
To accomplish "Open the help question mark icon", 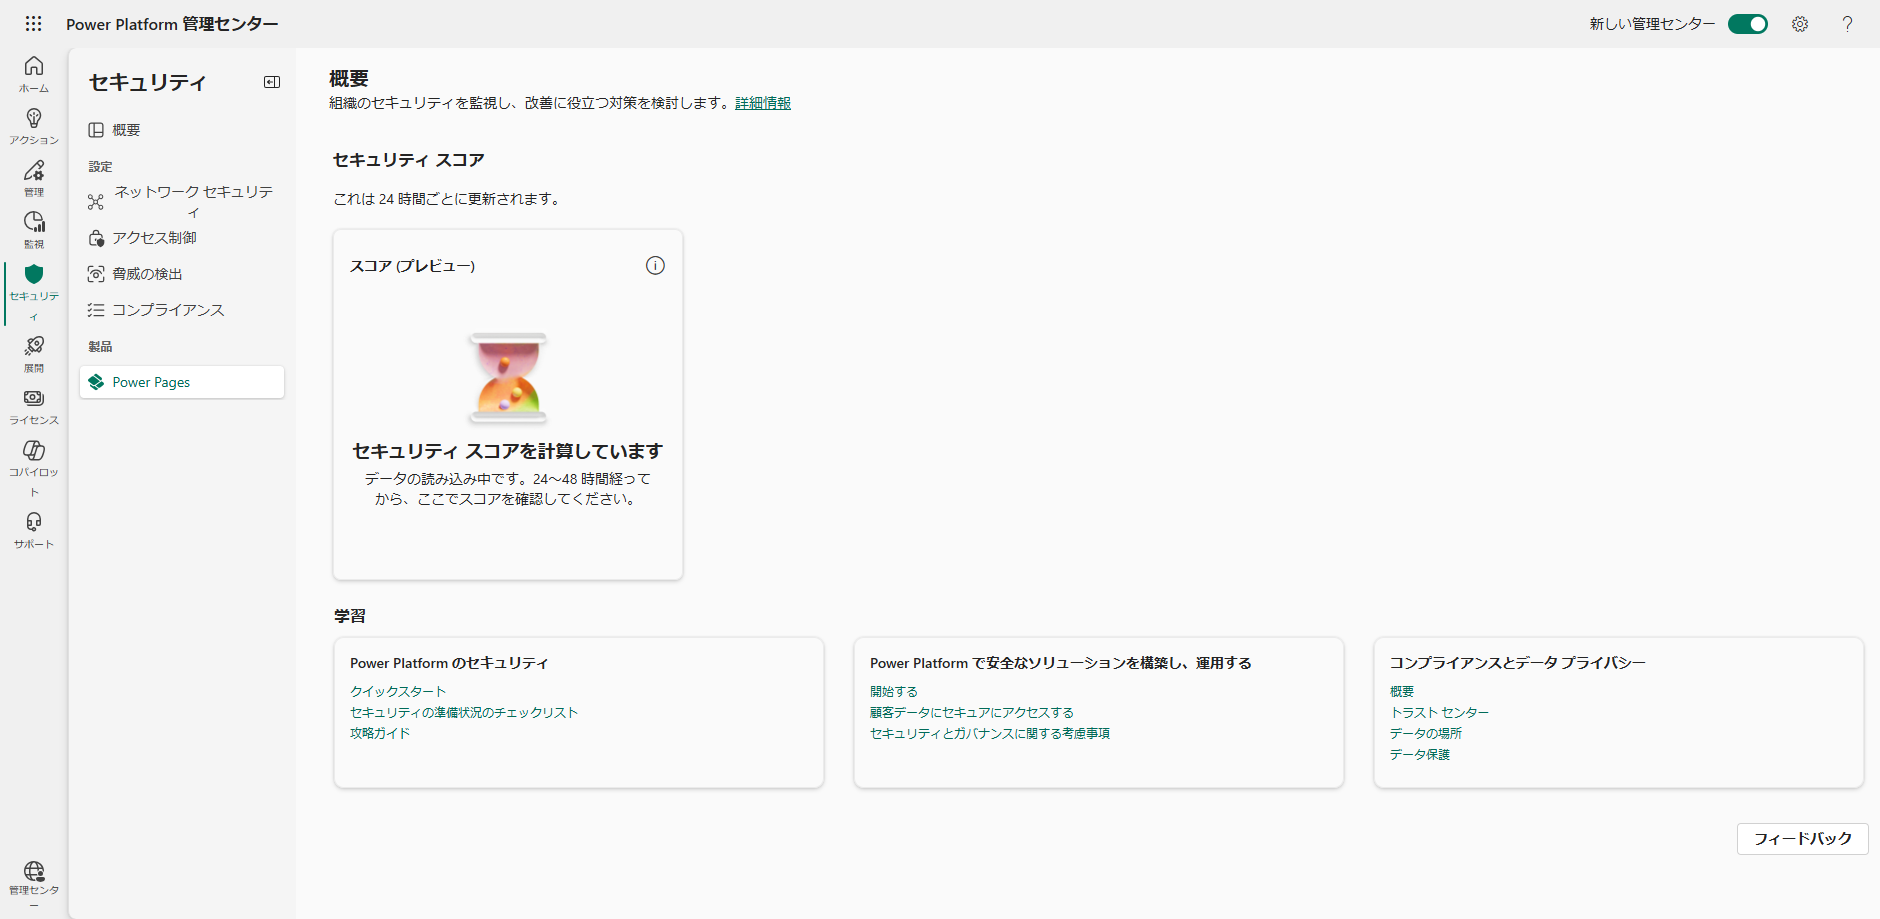I will [1847, 24].
